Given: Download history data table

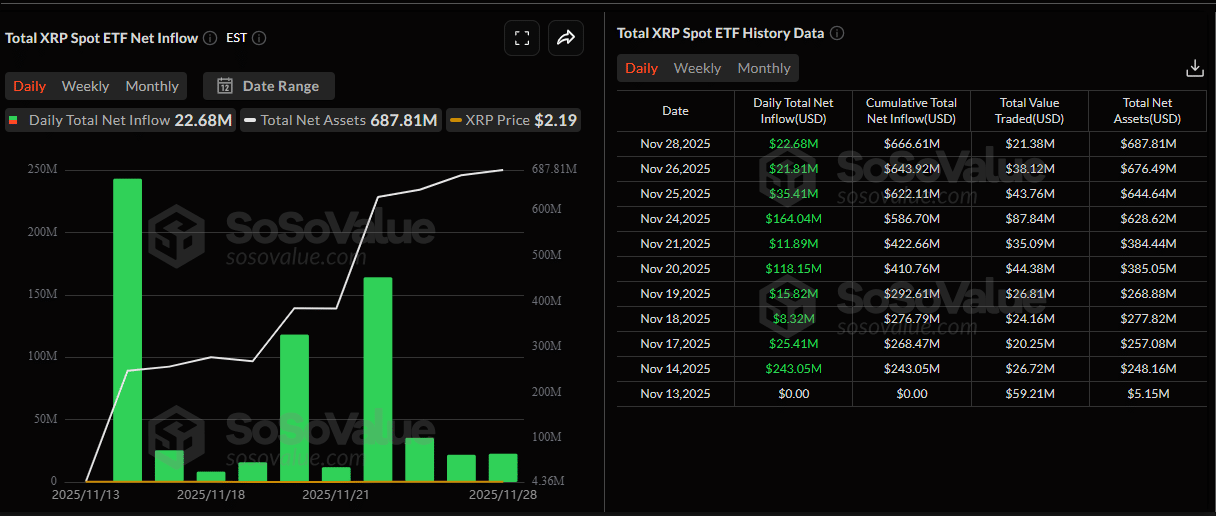Looking at the screenshot, I should 1194,68.
